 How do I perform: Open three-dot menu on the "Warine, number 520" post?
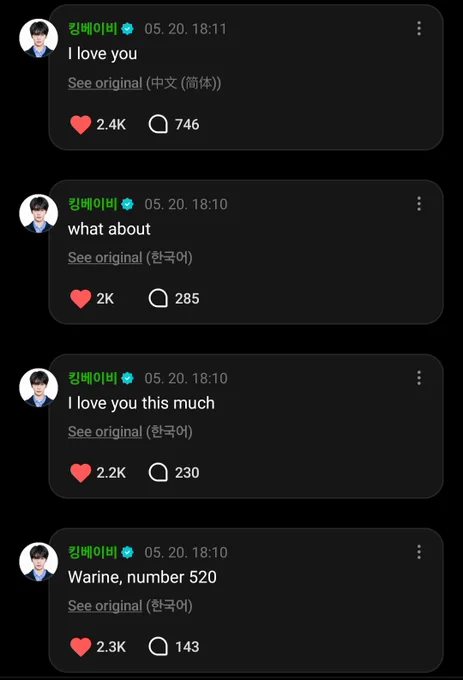(419, 552)
